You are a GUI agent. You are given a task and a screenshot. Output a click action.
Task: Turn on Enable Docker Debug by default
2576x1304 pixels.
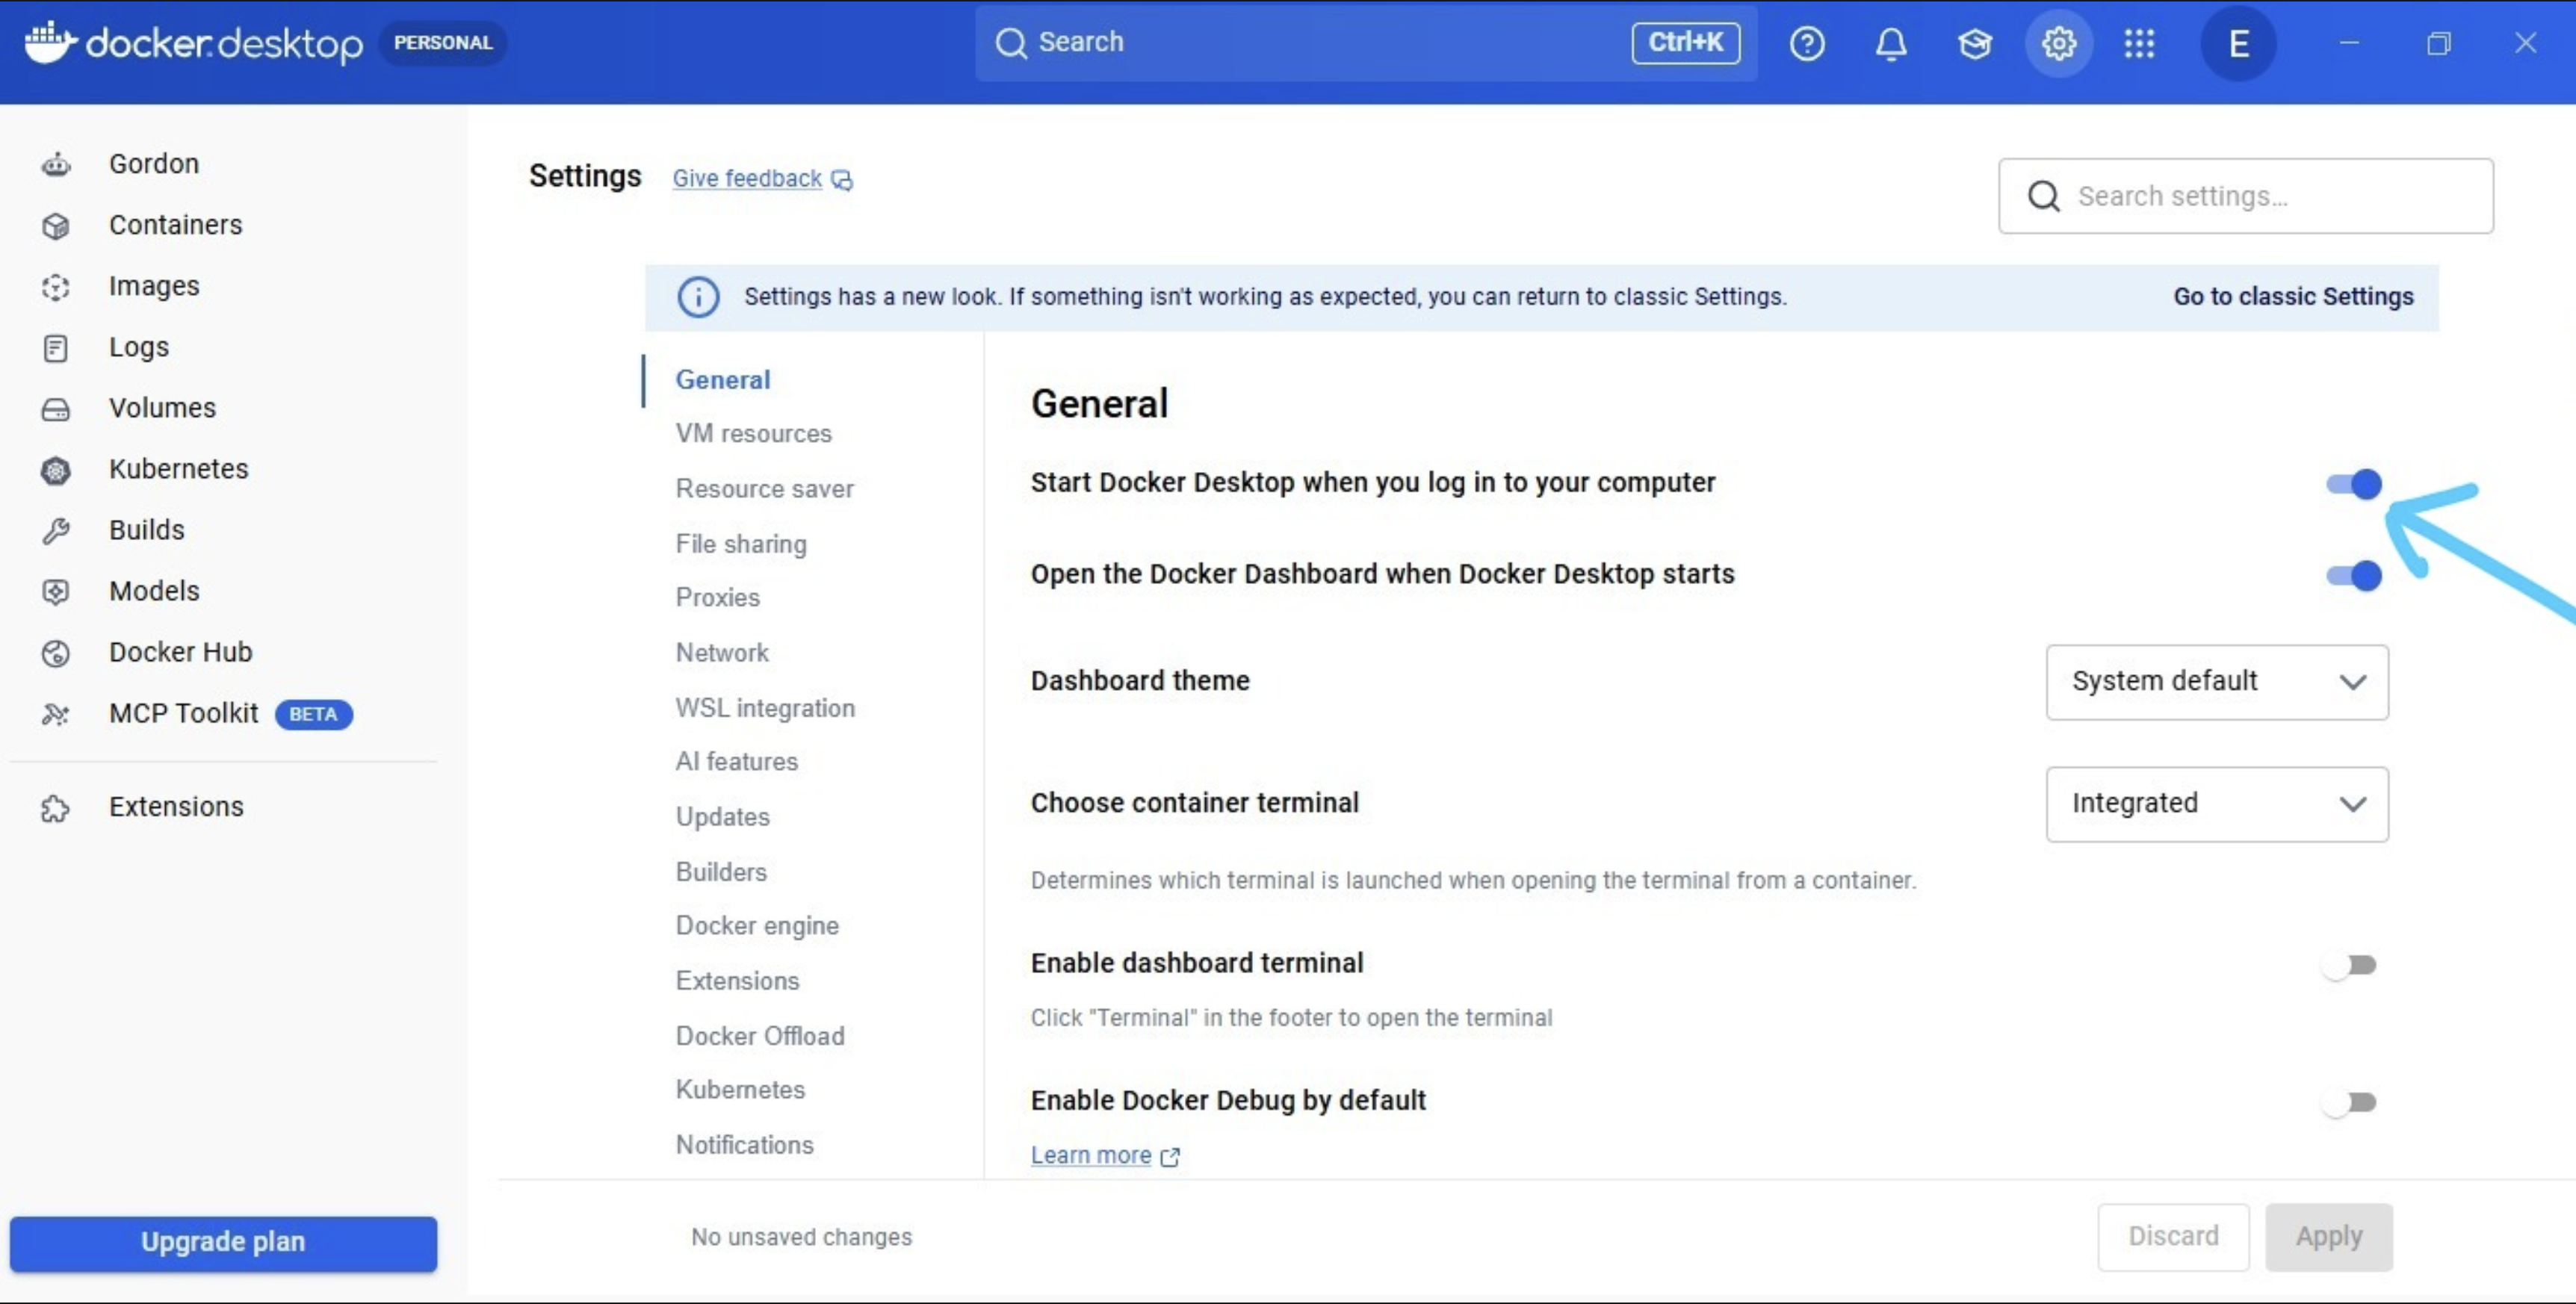point(2349,1102)
